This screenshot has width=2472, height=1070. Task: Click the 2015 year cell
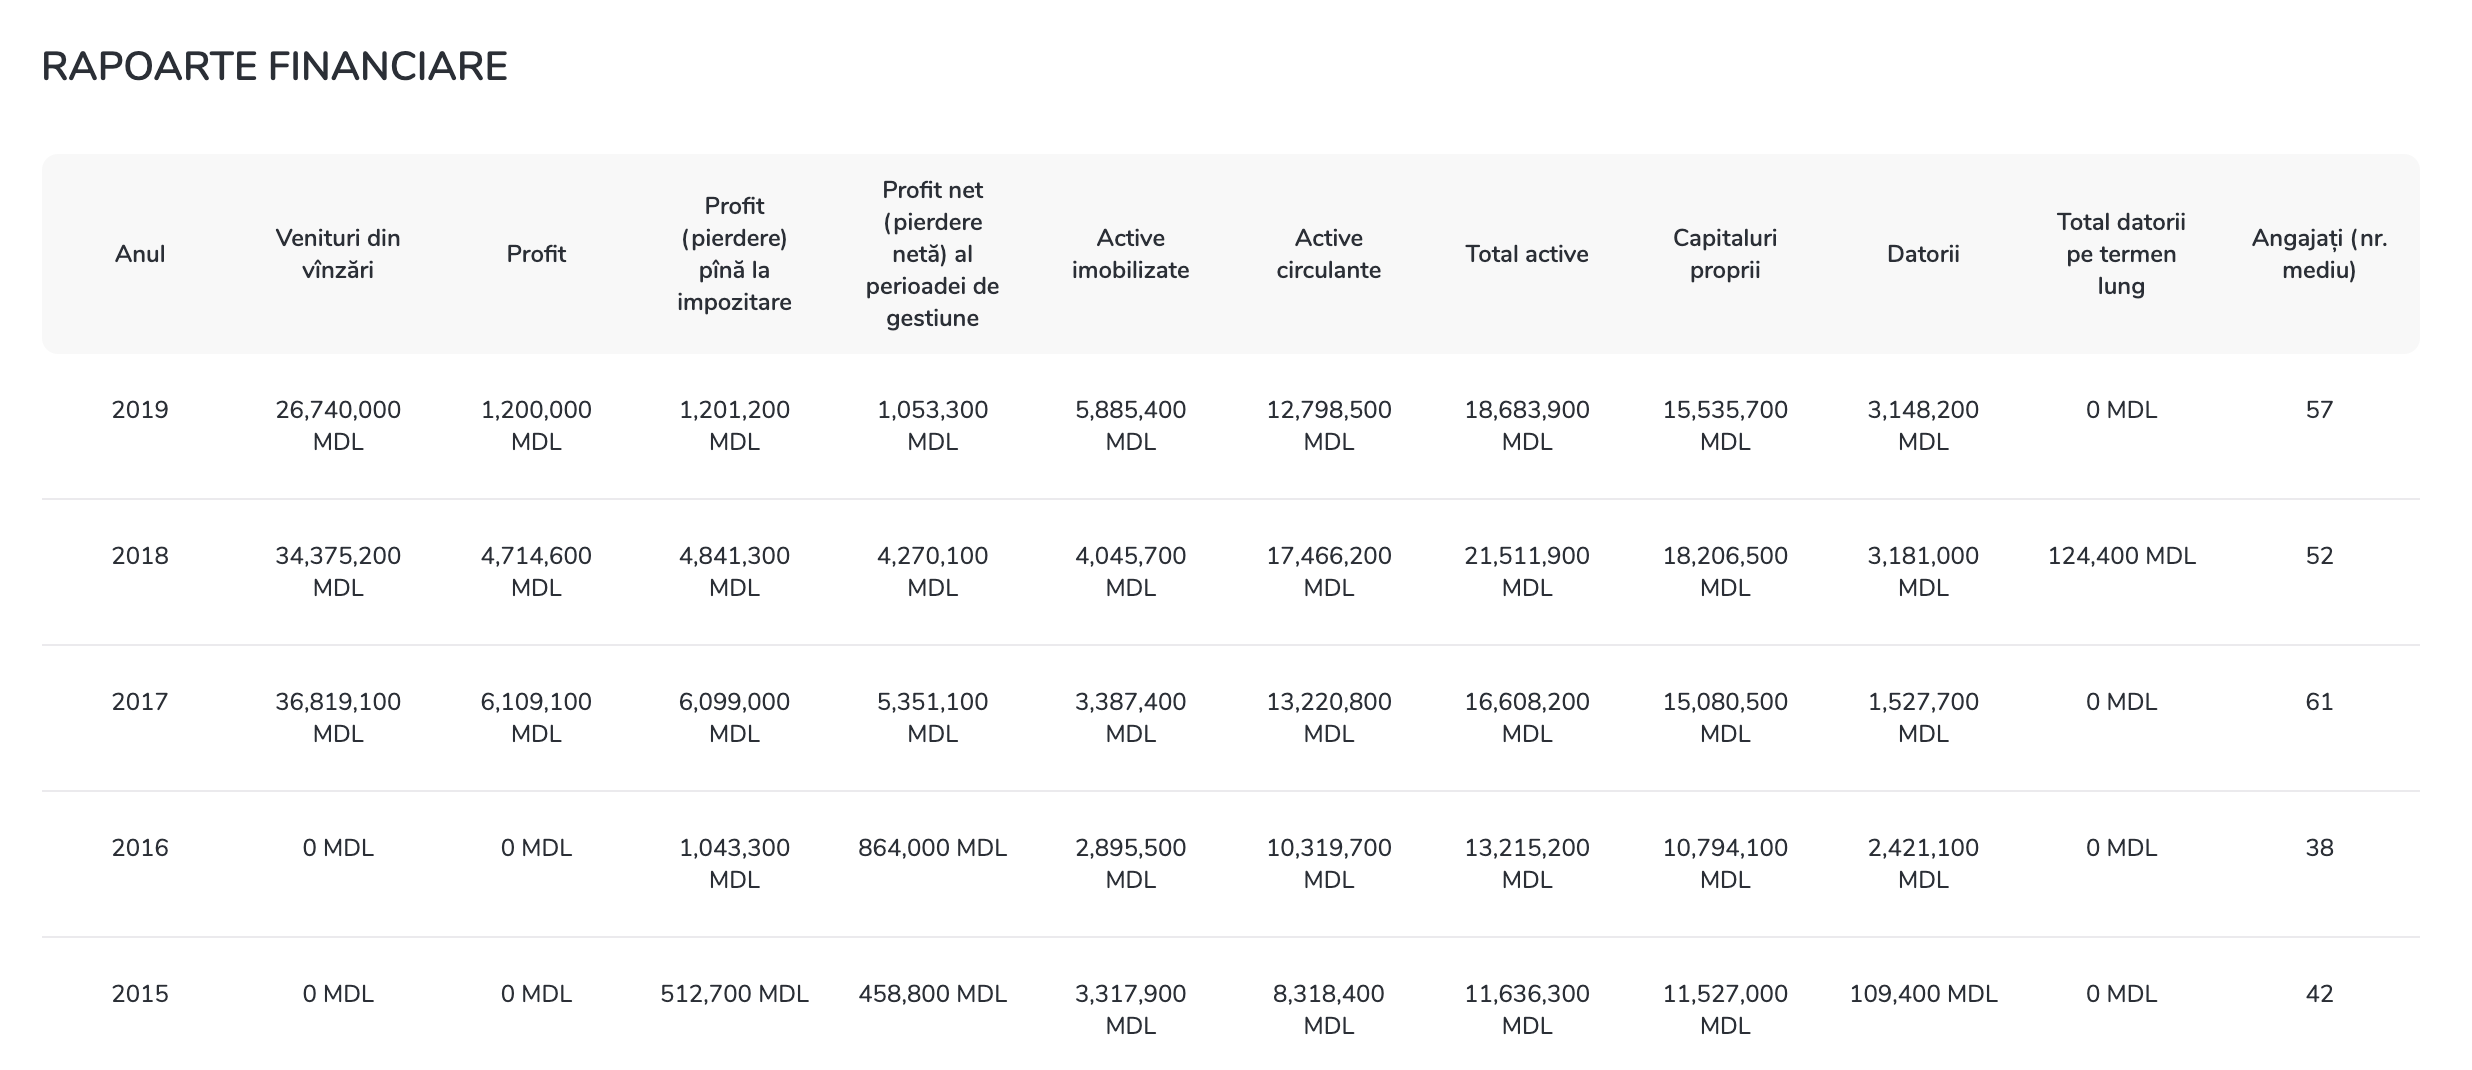pyautogui.click(x=140, y=994)
